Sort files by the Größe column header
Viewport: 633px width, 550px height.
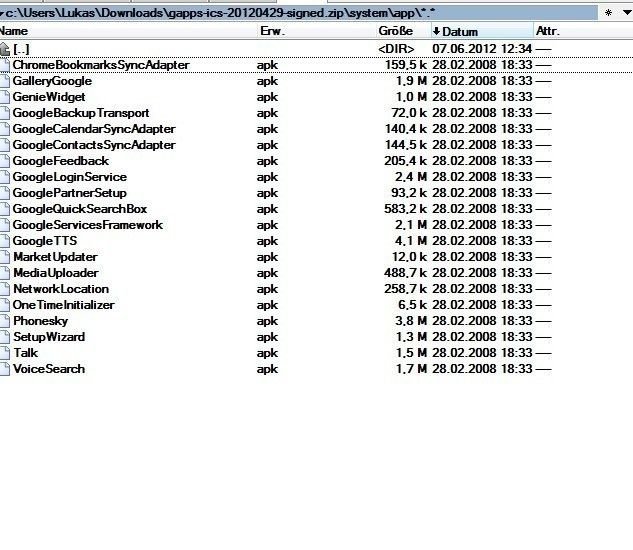click(402, 31)
